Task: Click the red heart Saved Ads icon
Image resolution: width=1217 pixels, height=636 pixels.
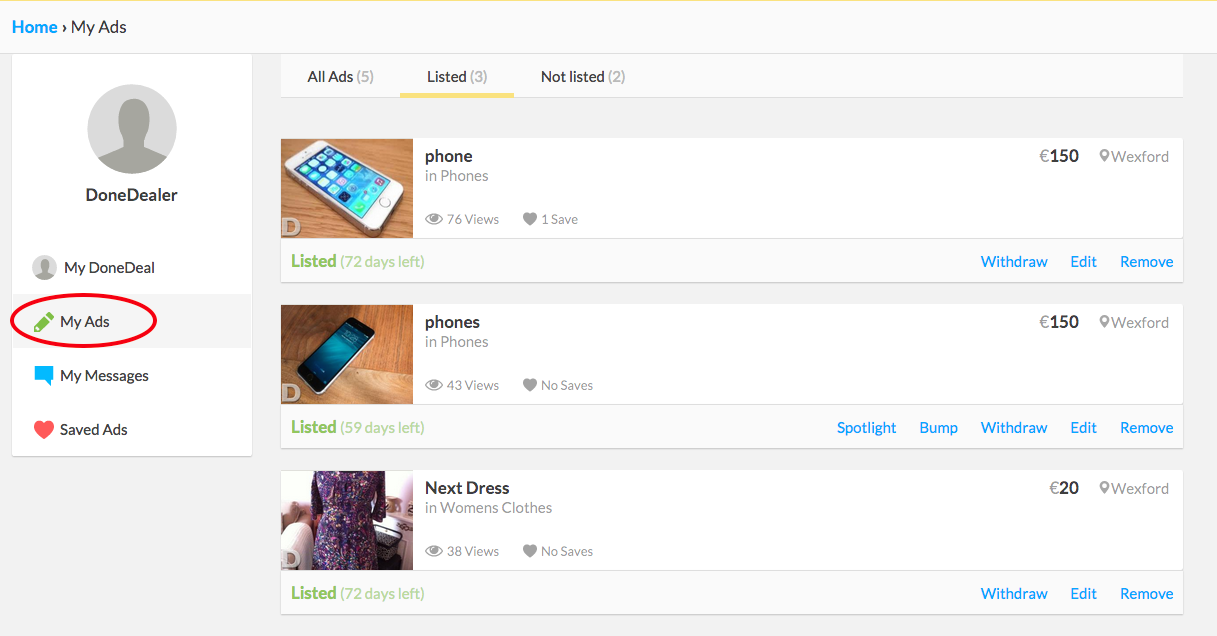Action: 43,430
